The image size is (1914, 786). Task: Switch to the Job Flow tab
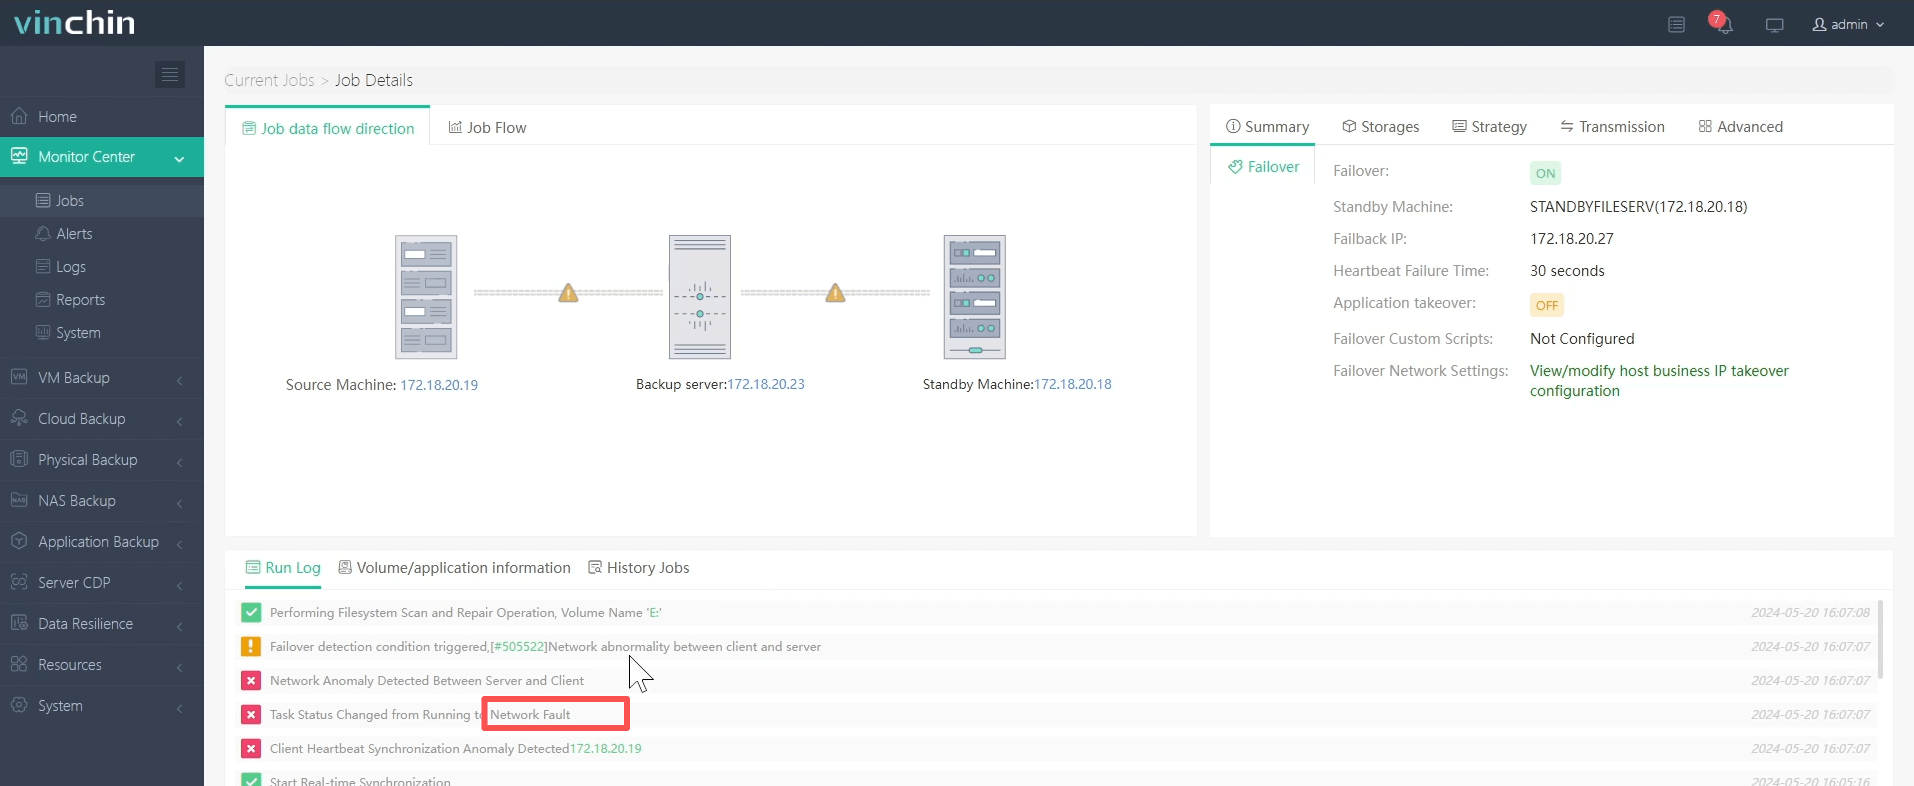point(487,128)
